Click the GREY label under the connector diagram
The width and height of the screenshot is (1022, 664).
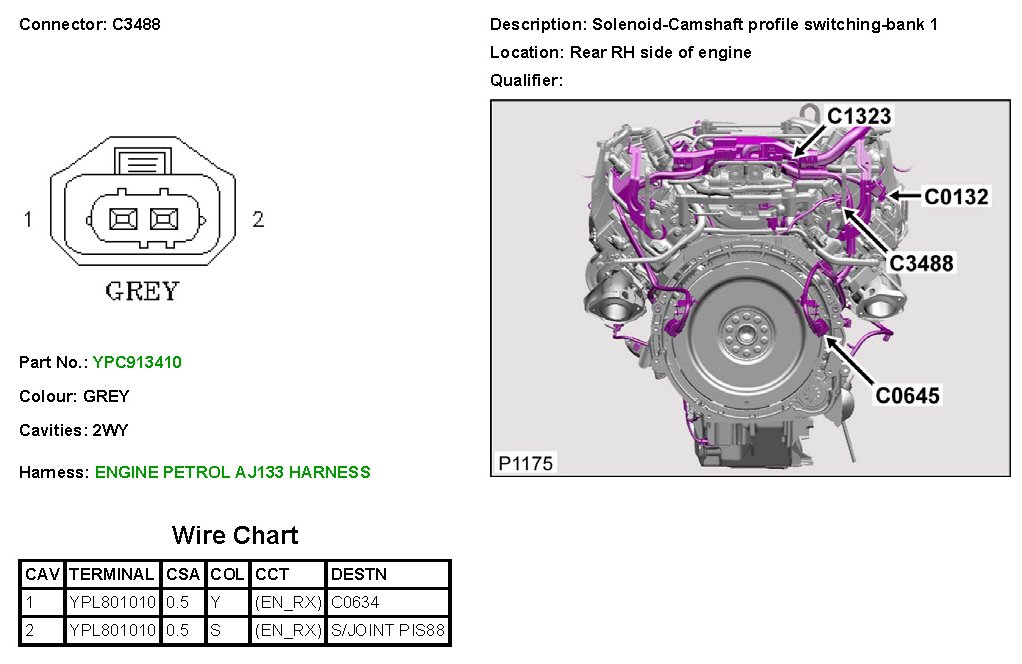pos(142,291)
